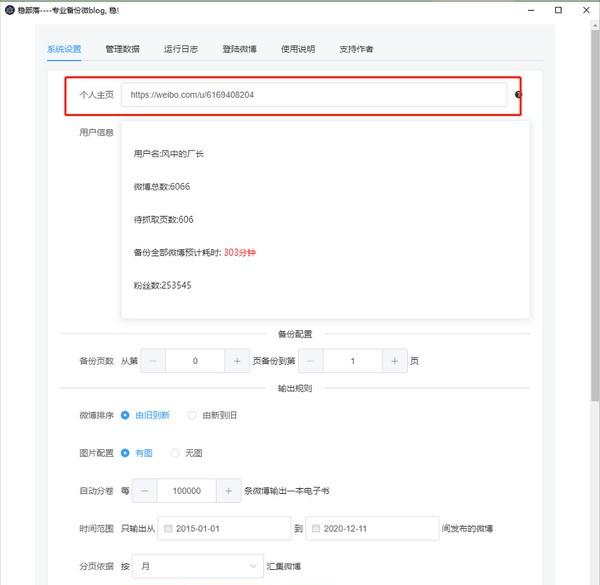Select 由新到旧 sort order
The height and width of the screenshot is (585, 600).
point(212,415)
